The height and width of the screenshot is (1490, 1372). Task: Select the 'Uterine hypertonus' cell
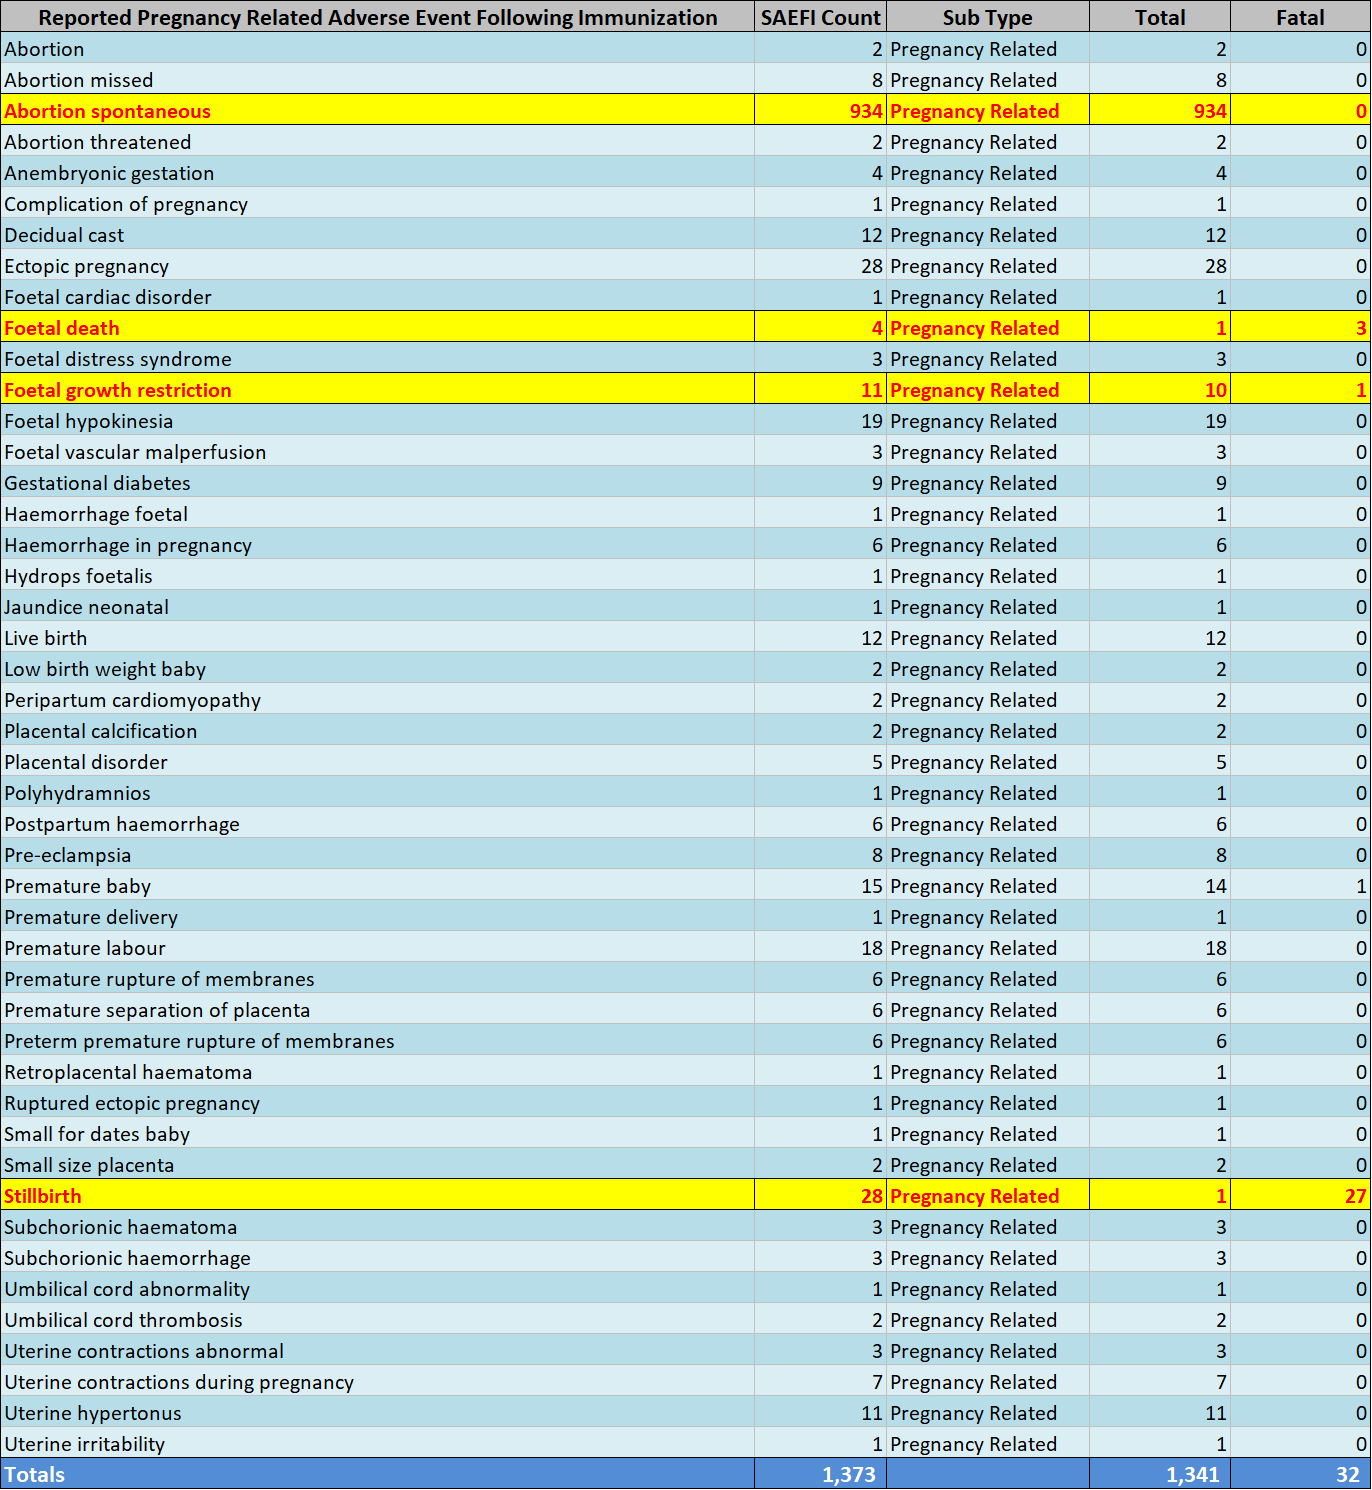coord(377,1413)
